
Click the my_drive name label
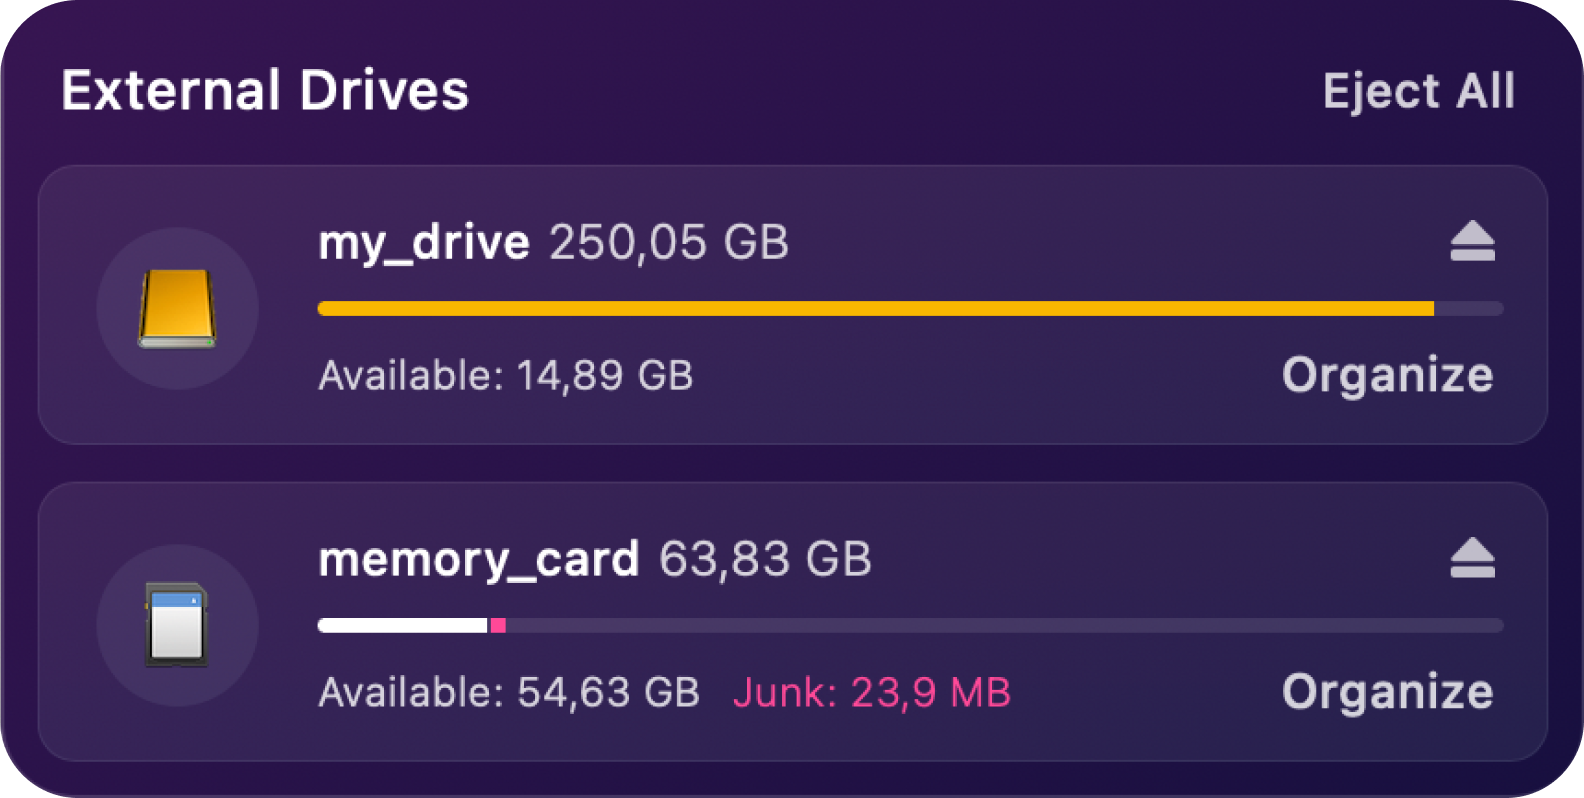point(424,243)
